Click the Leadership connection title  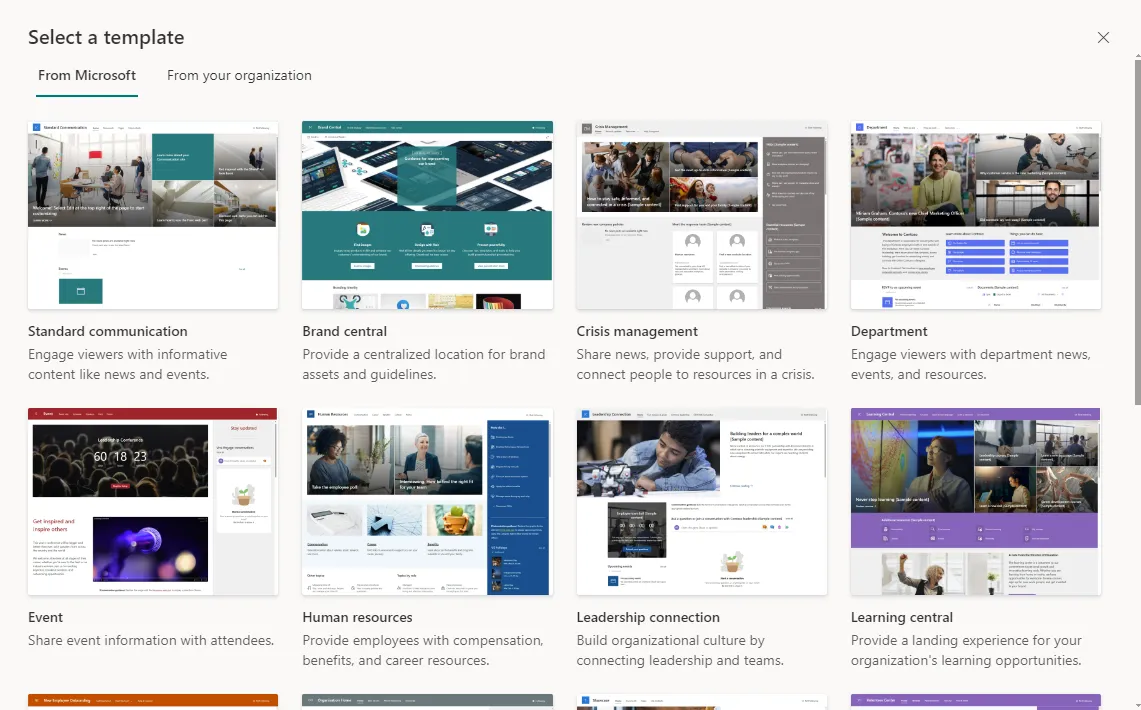(x=648, y=618)
